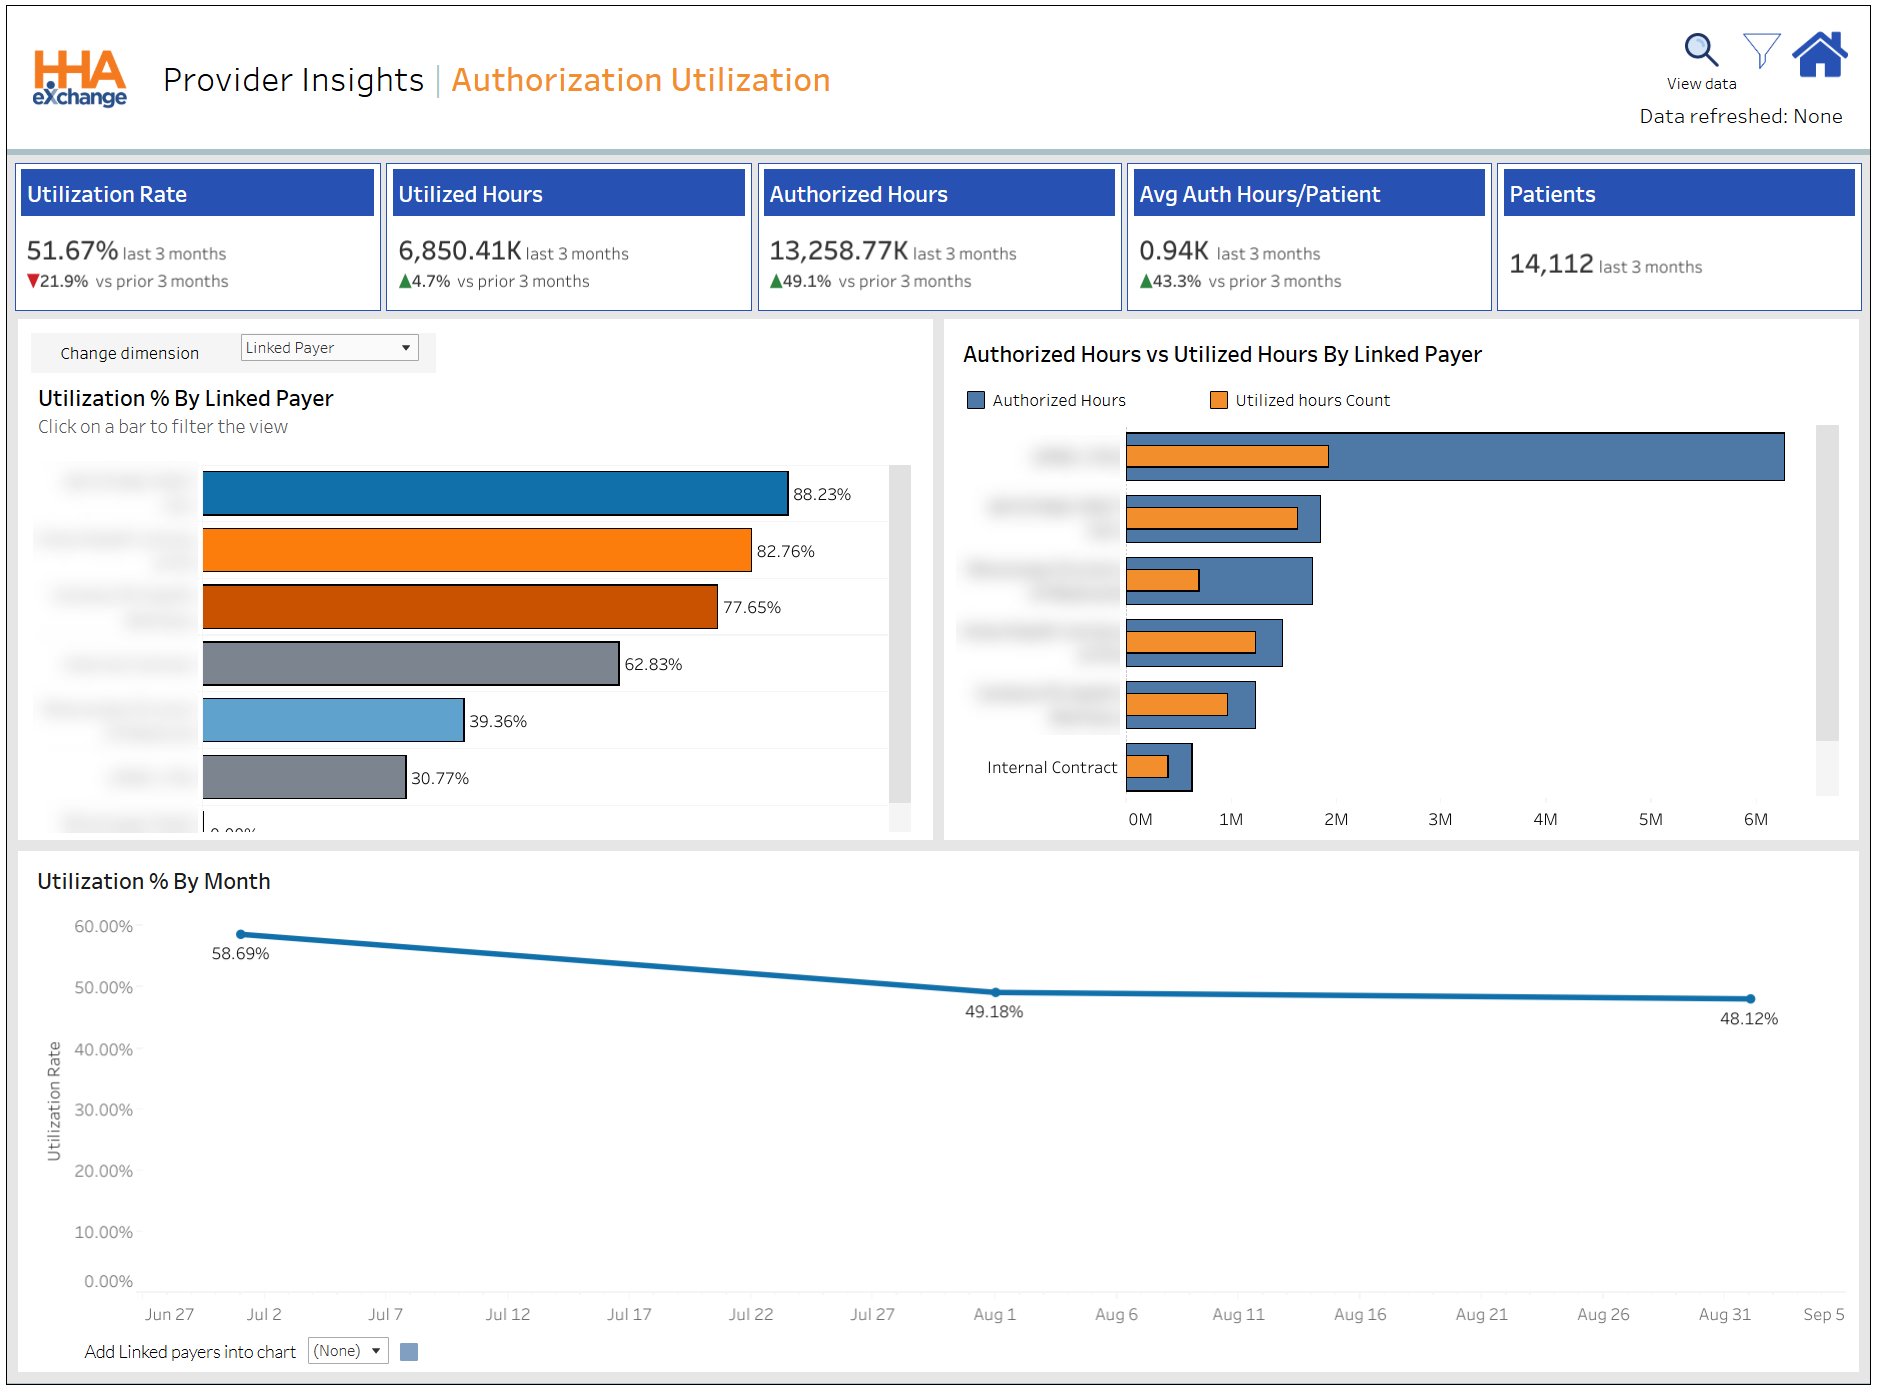Select the 88.23% utilization bar
Image resolution: width=1877 pixels, height=1389 pixels.
pos(495,493)
